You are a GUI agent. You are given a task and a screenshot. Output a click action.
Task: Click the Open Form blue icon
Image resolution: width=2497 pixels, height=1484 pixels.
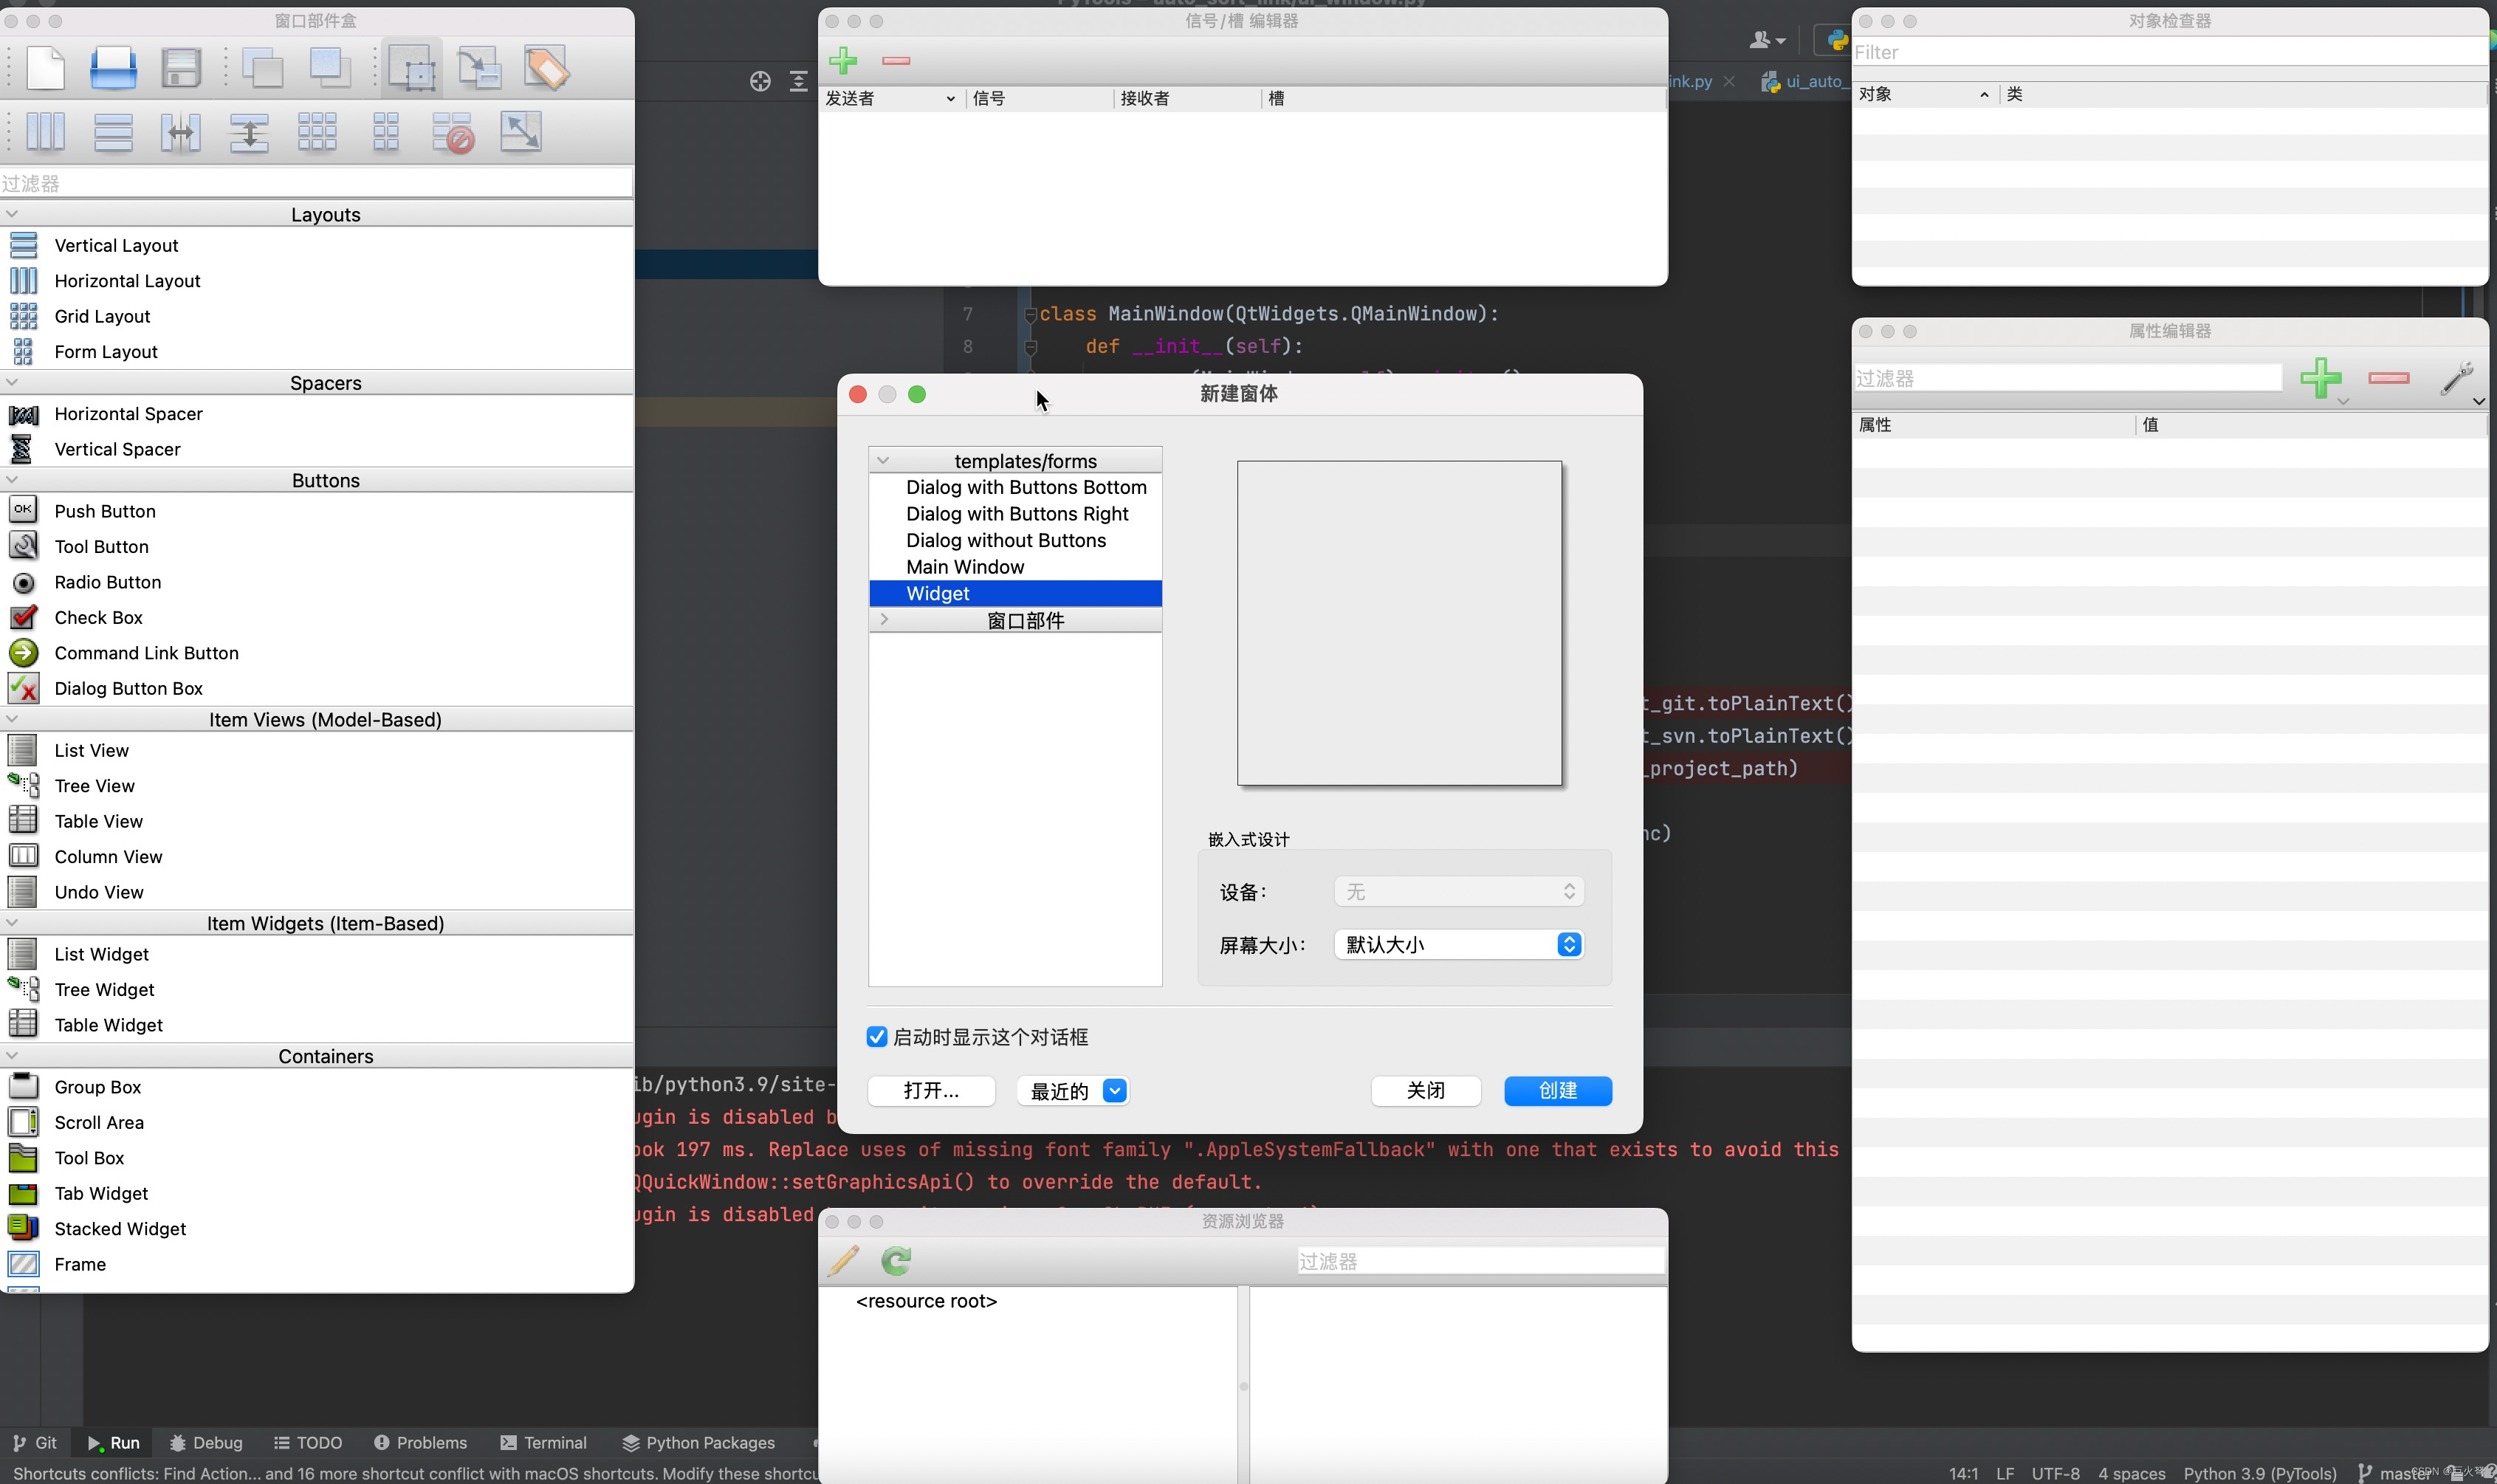113,68
